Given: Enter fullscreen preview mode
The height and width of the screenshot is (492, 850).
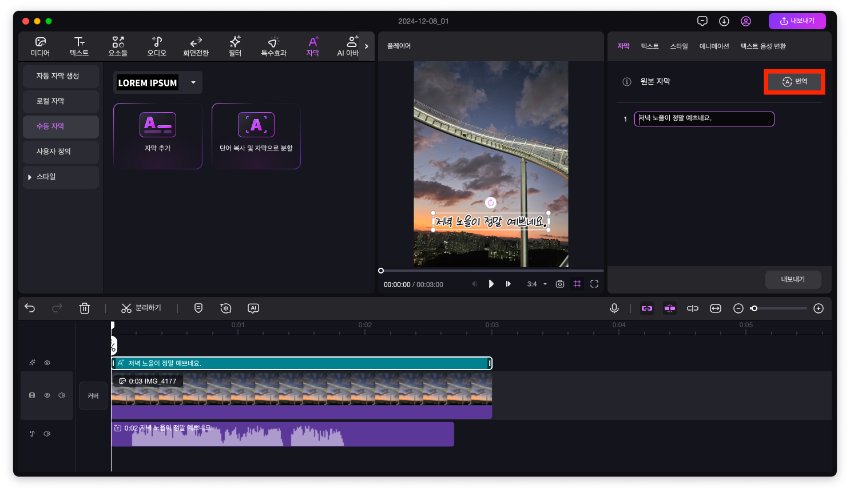Looking at the screenshot, I should click(594, 284).
